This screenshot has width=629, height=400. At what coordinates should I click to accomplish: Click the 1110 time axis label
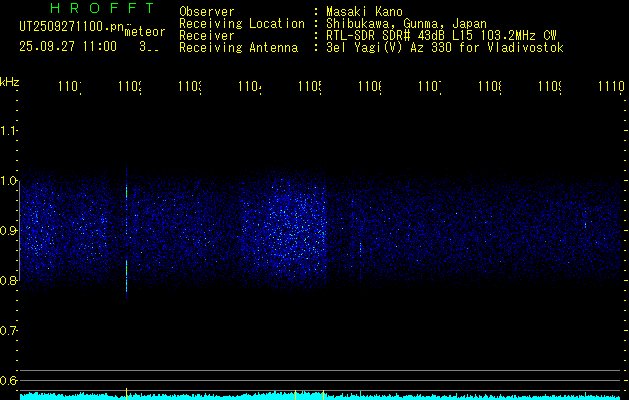tap(611, 87)
